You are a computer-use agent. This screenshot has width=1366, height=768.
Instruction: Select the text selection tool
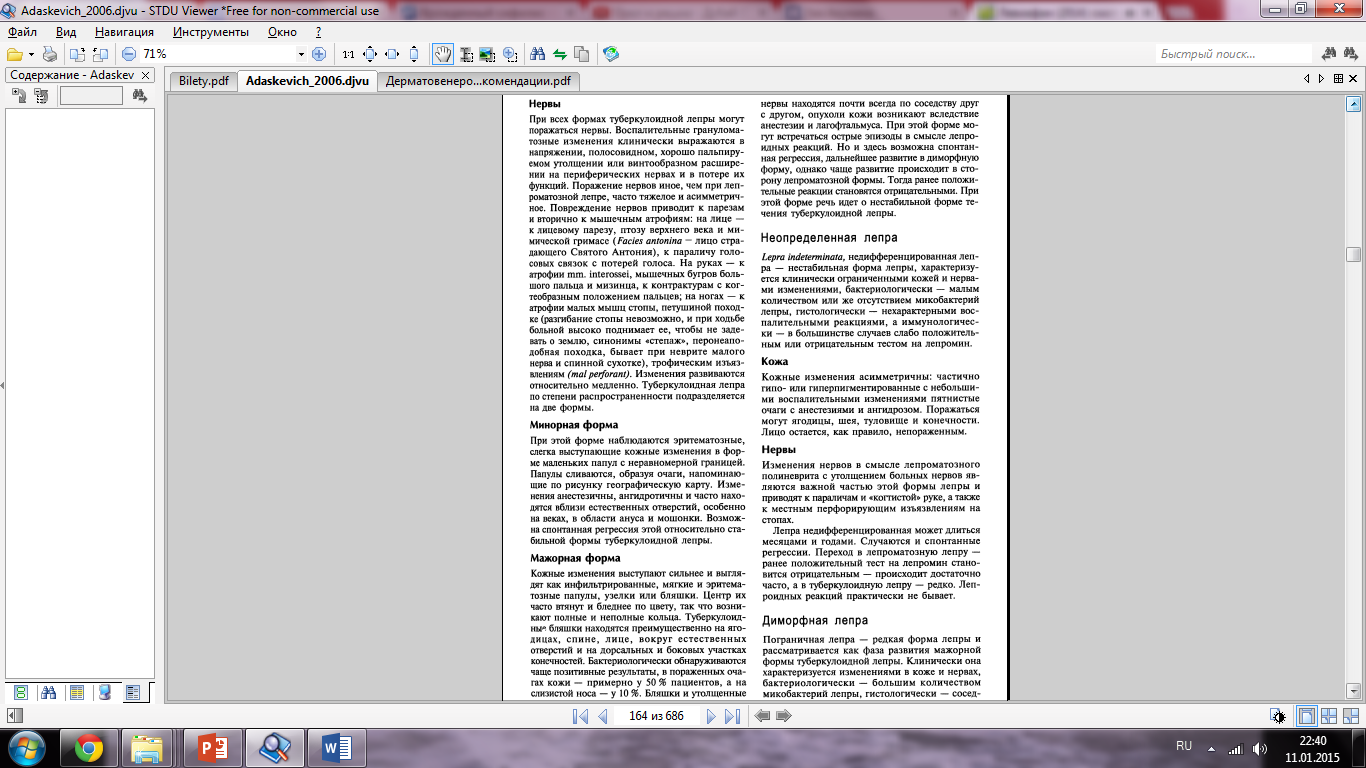coord(466,54)
